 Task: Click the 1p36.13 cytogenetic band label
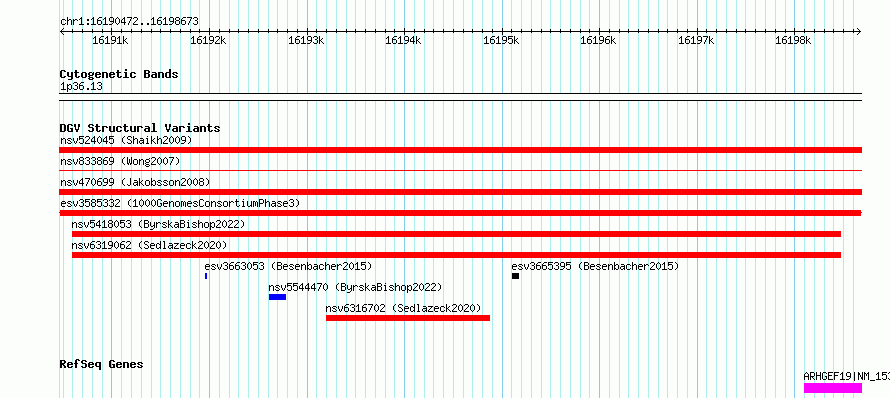81,87
